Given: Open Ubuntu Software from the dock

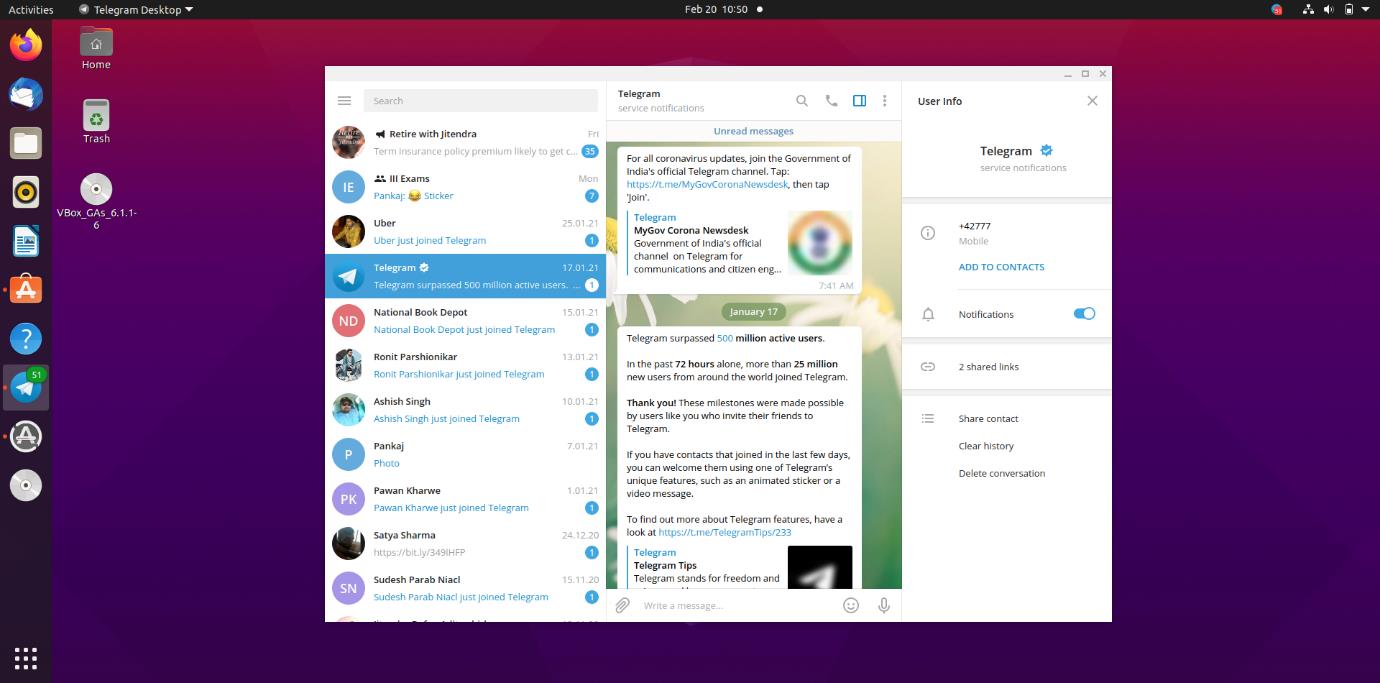Looking at the screenshot, I should pos(26,290).
